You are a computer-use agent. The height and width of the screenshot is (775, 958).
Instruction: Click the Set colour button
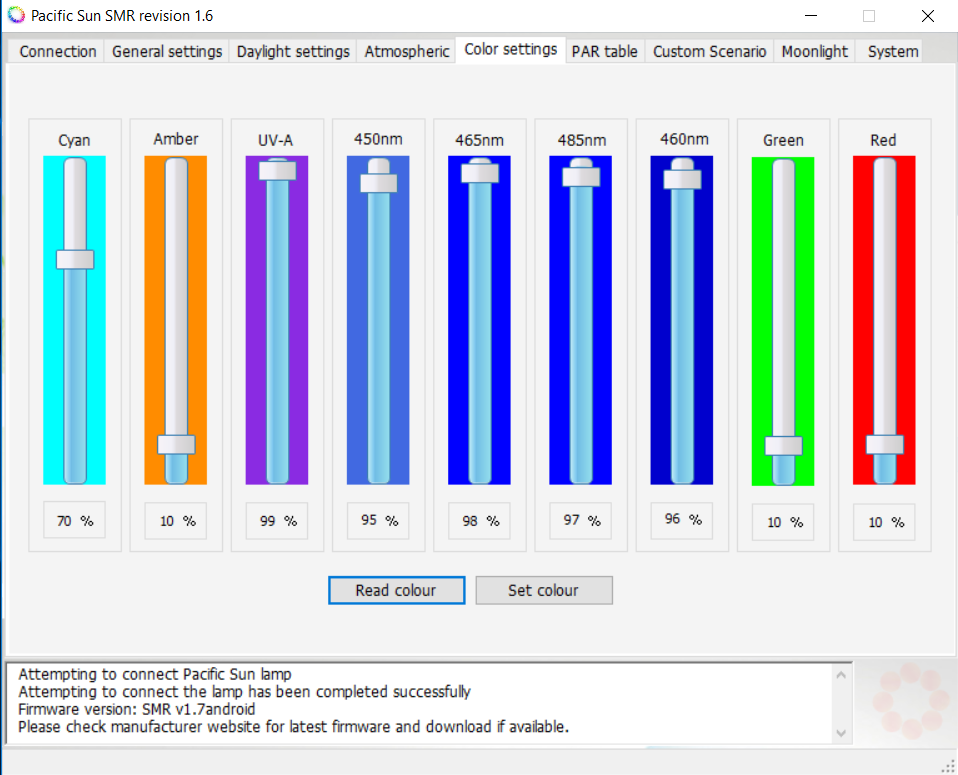[544, 590]
